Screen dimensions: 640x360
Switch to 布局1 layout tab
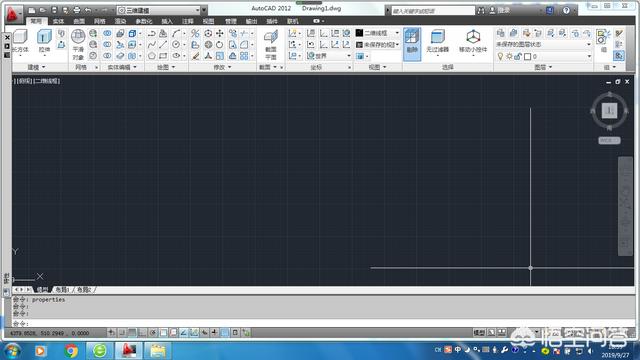pyautogui.click(x=62, y=290)
